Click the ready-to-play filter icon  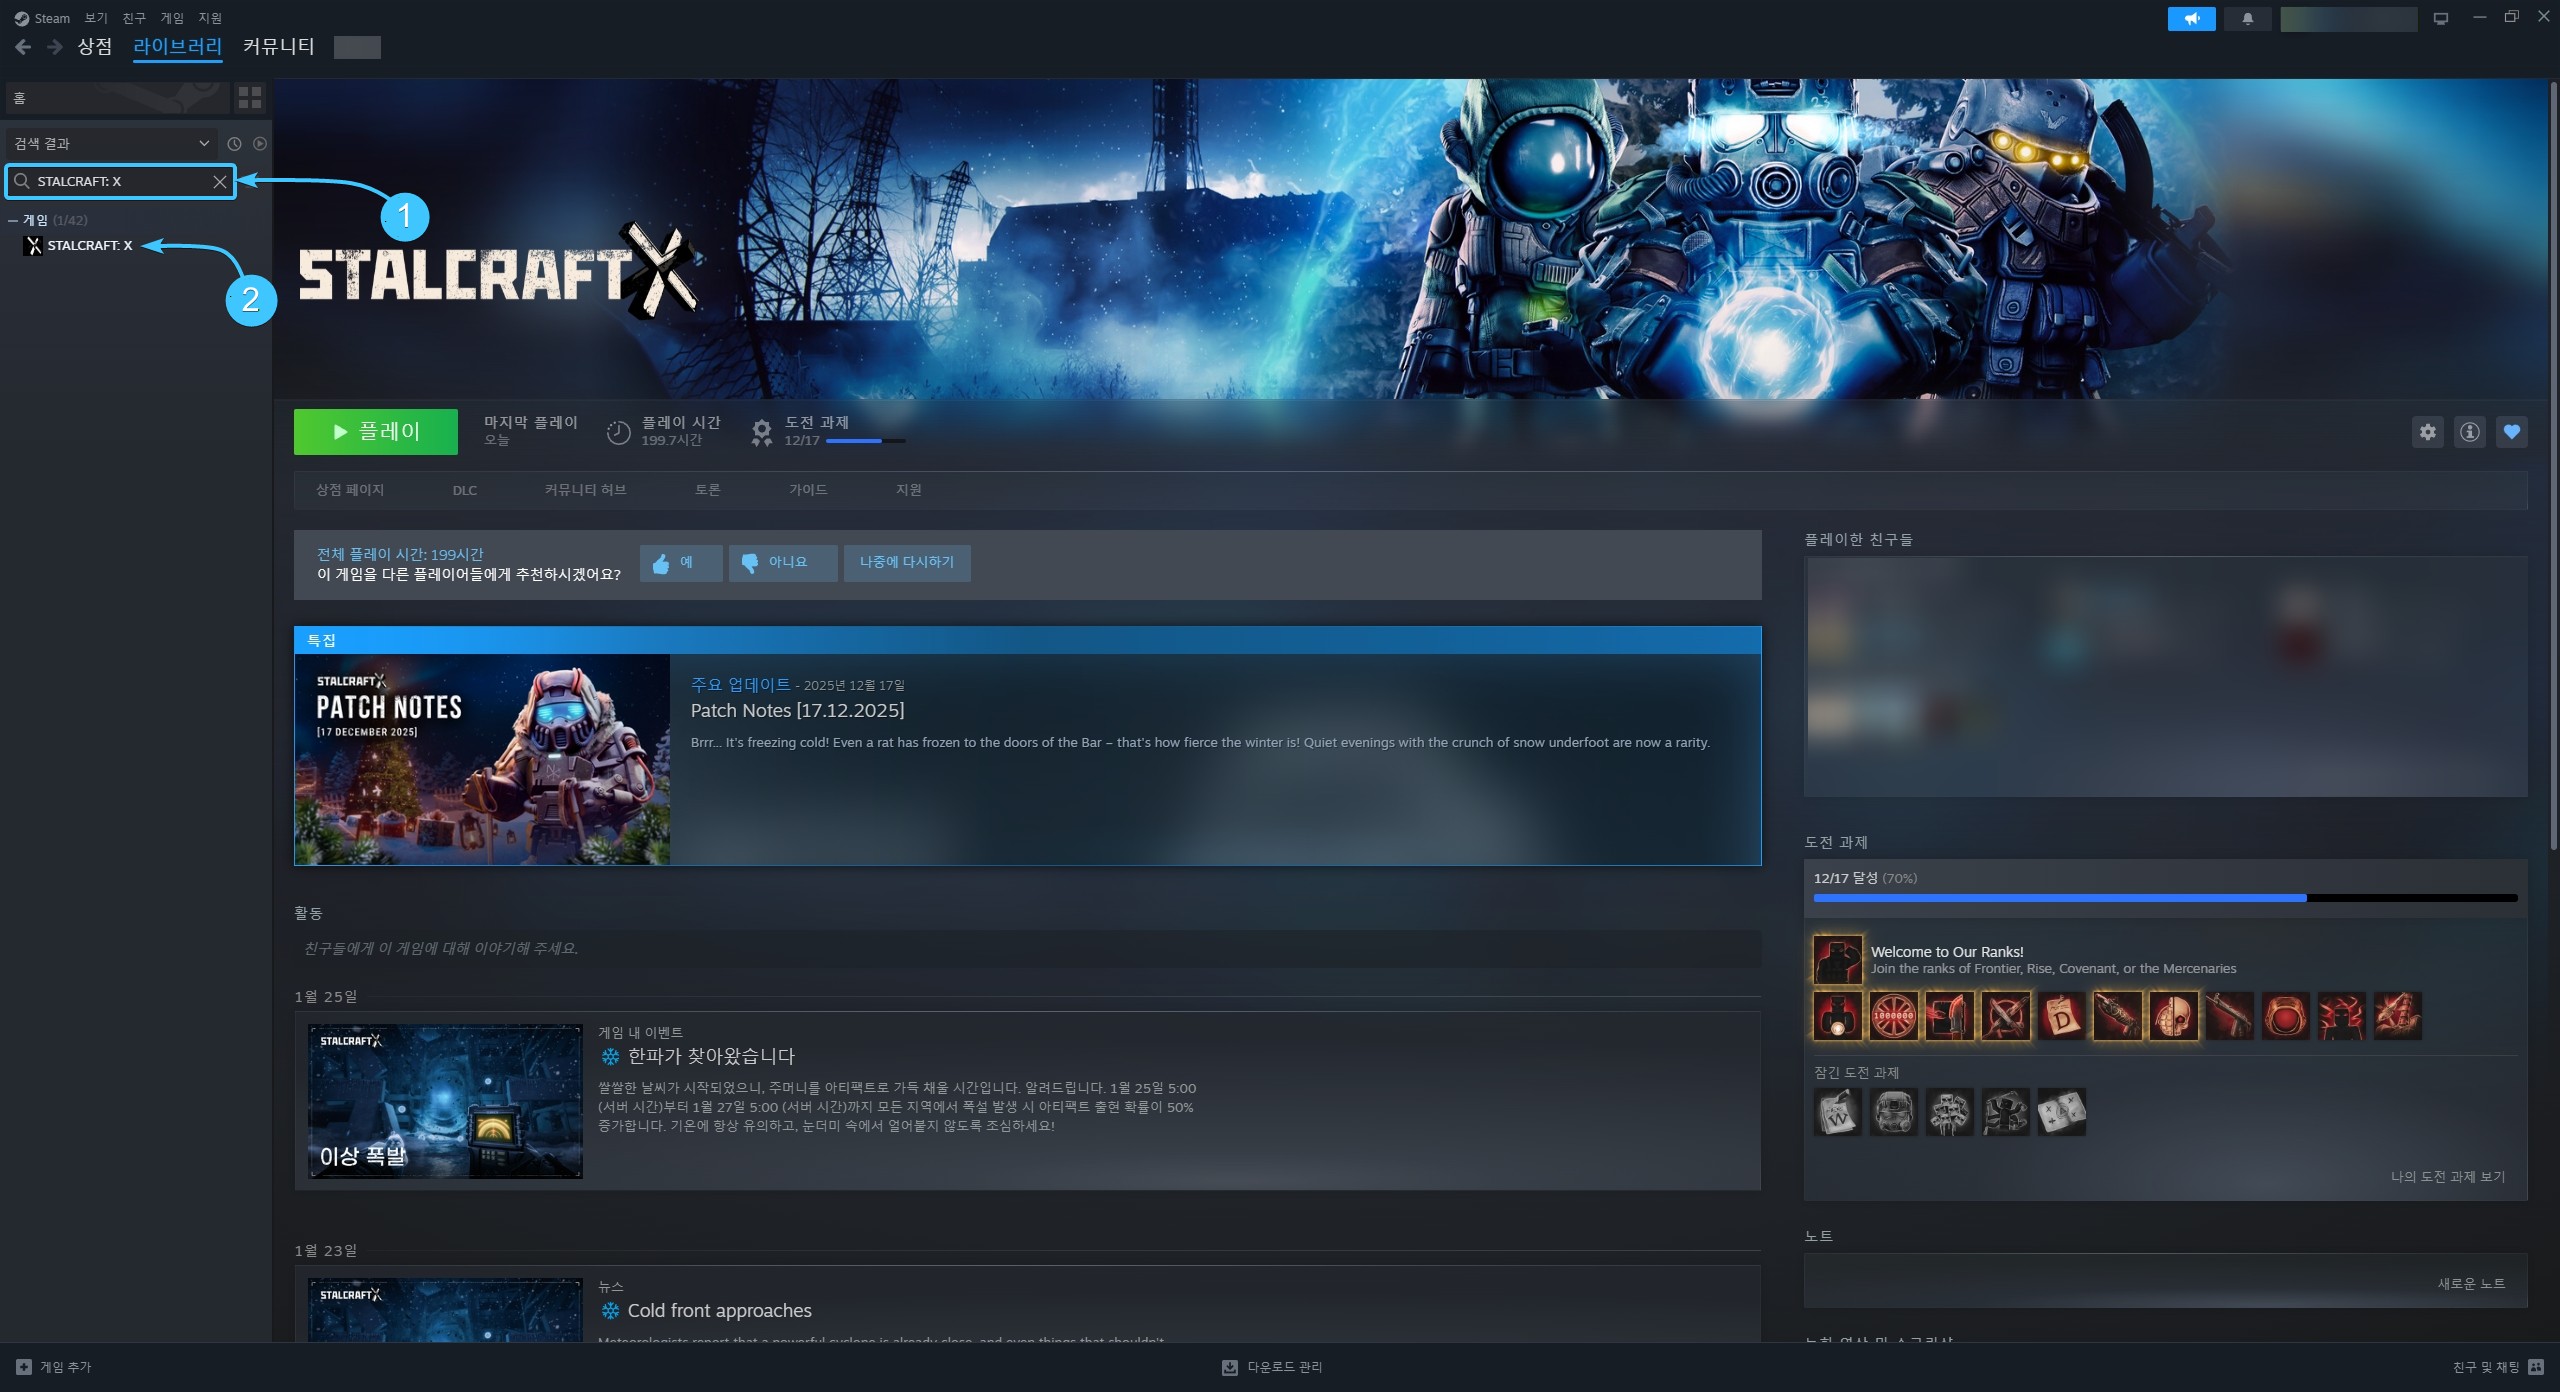pyautogui.click(x=260, y=143)
